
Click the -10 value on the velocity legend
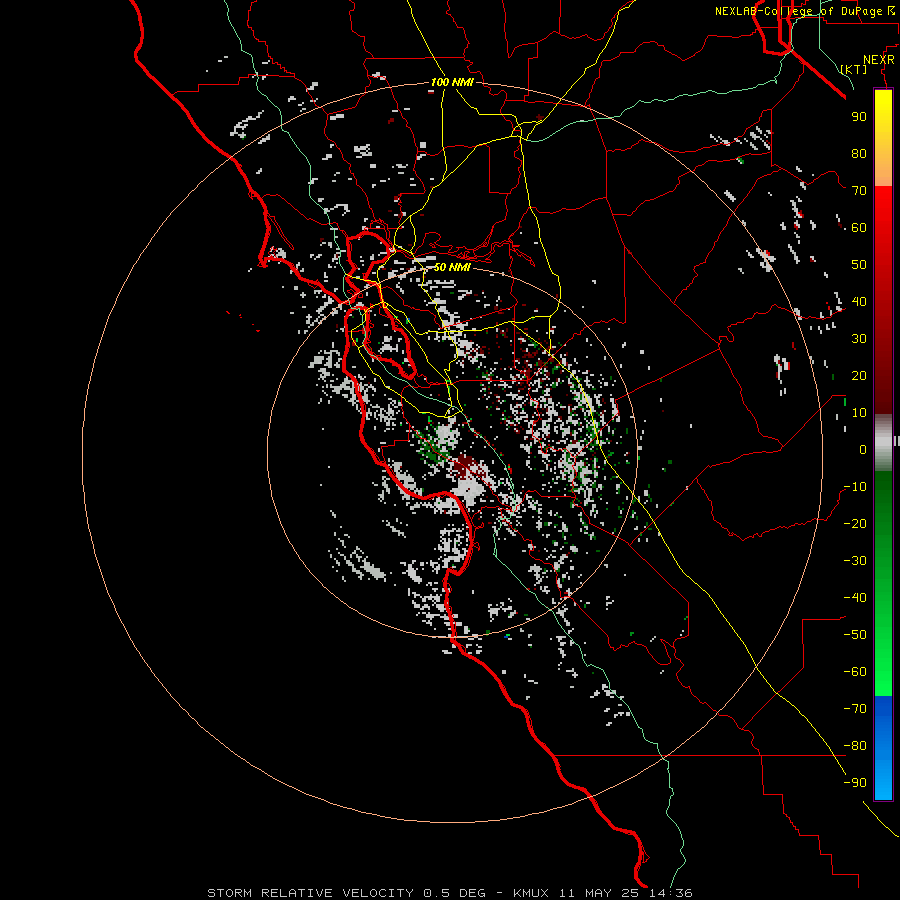click(855, 487)
